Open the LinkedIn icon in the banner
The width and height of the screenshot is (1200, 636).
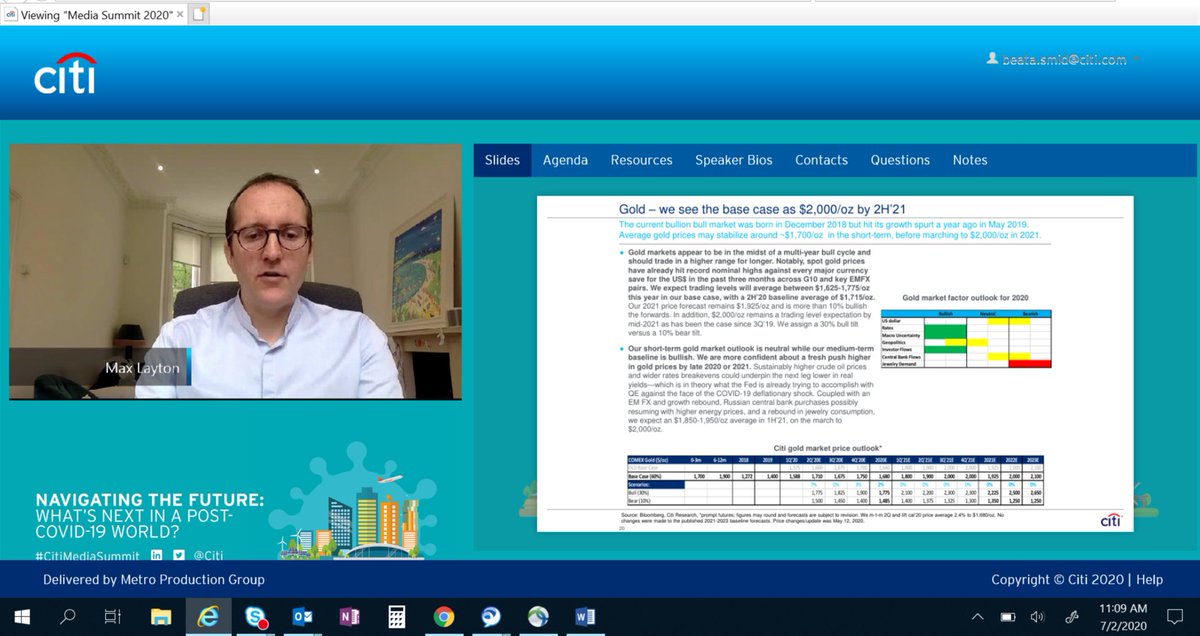(x=157, y=555)
